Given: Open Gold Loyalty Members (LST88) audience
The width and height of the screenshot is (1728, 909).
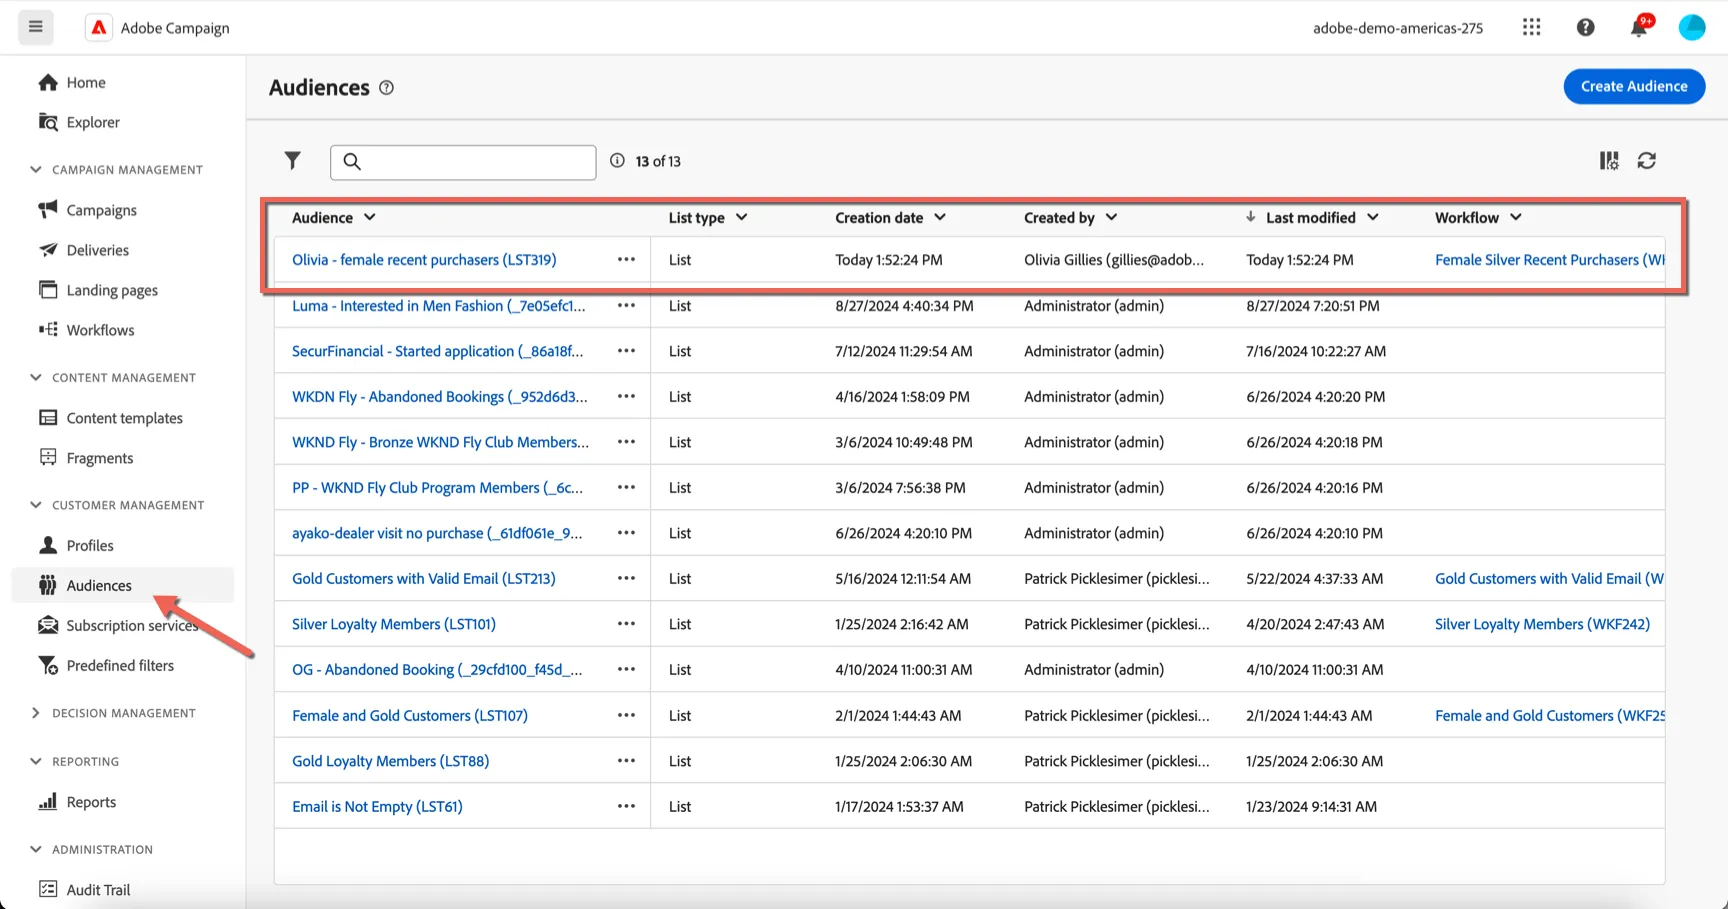Looking at the screenshot, I should (x=390, y=761).
